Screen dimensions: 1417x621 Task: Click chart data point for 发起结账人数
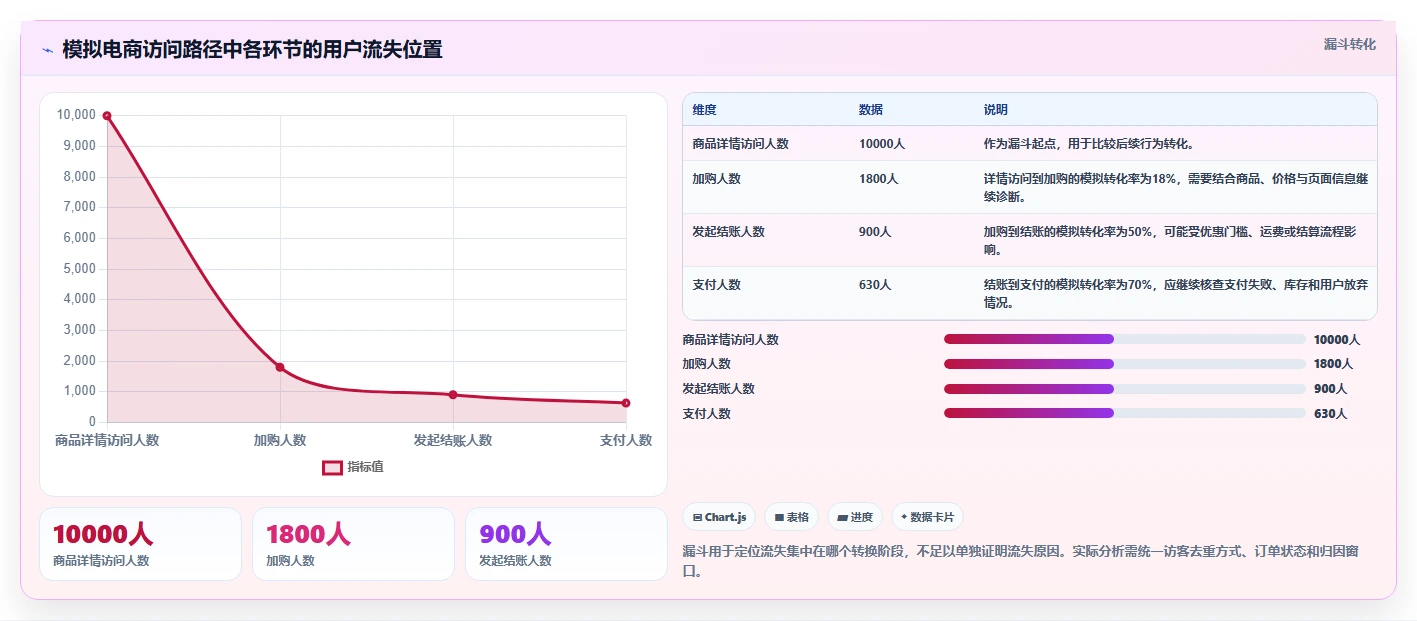tap(453, 395)
